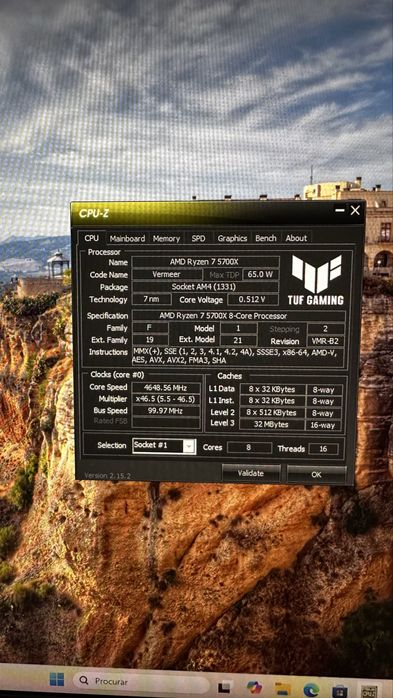This screenshot has height=698, width=393.
Task: Switch to the Mainboard tab
Action: tap(127, 238)
